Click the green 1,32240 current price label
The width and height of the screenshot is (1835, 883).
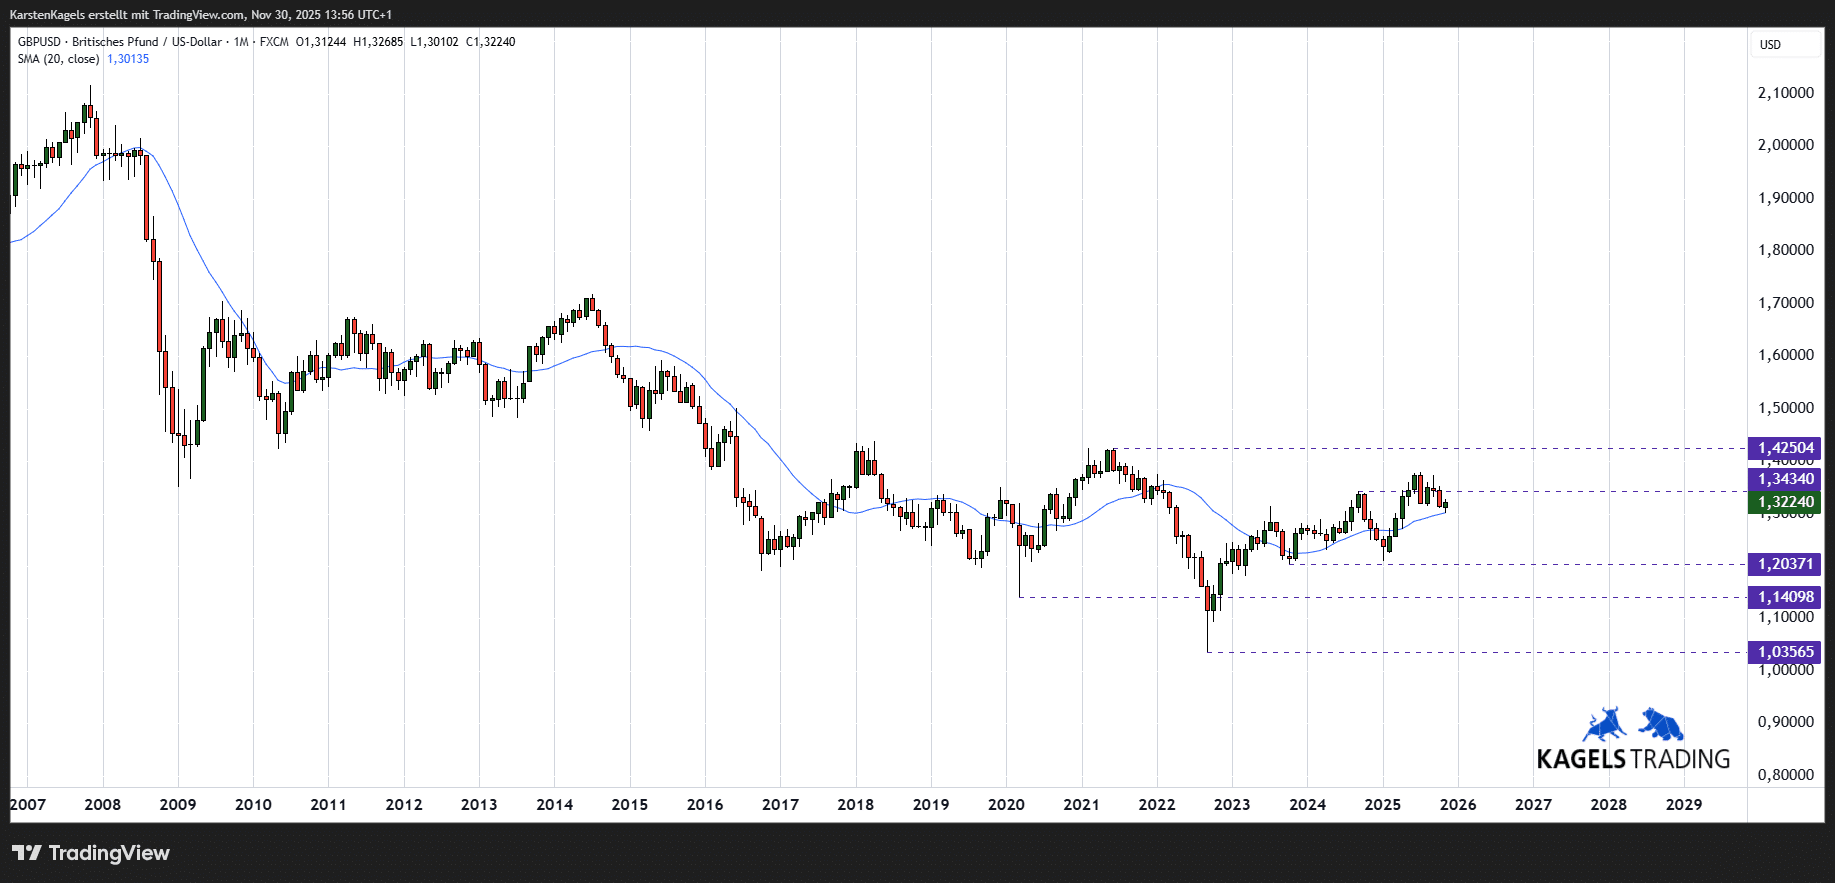(x=1785, y=502)
